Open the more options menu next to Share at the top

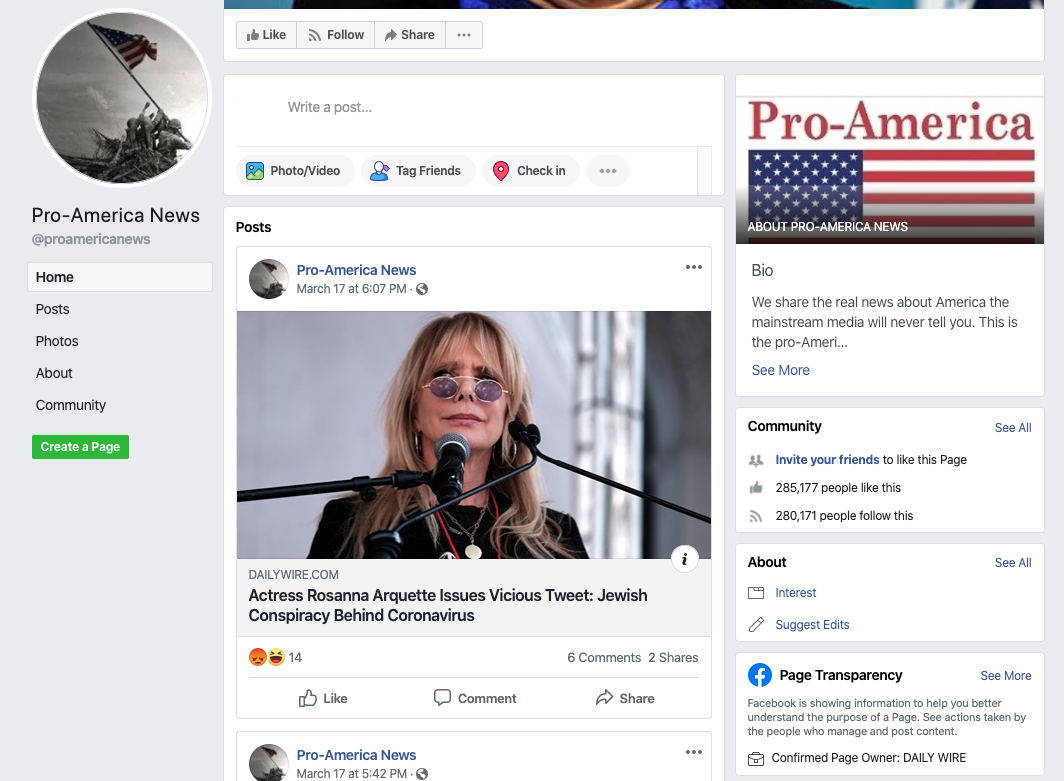point(464,35)
